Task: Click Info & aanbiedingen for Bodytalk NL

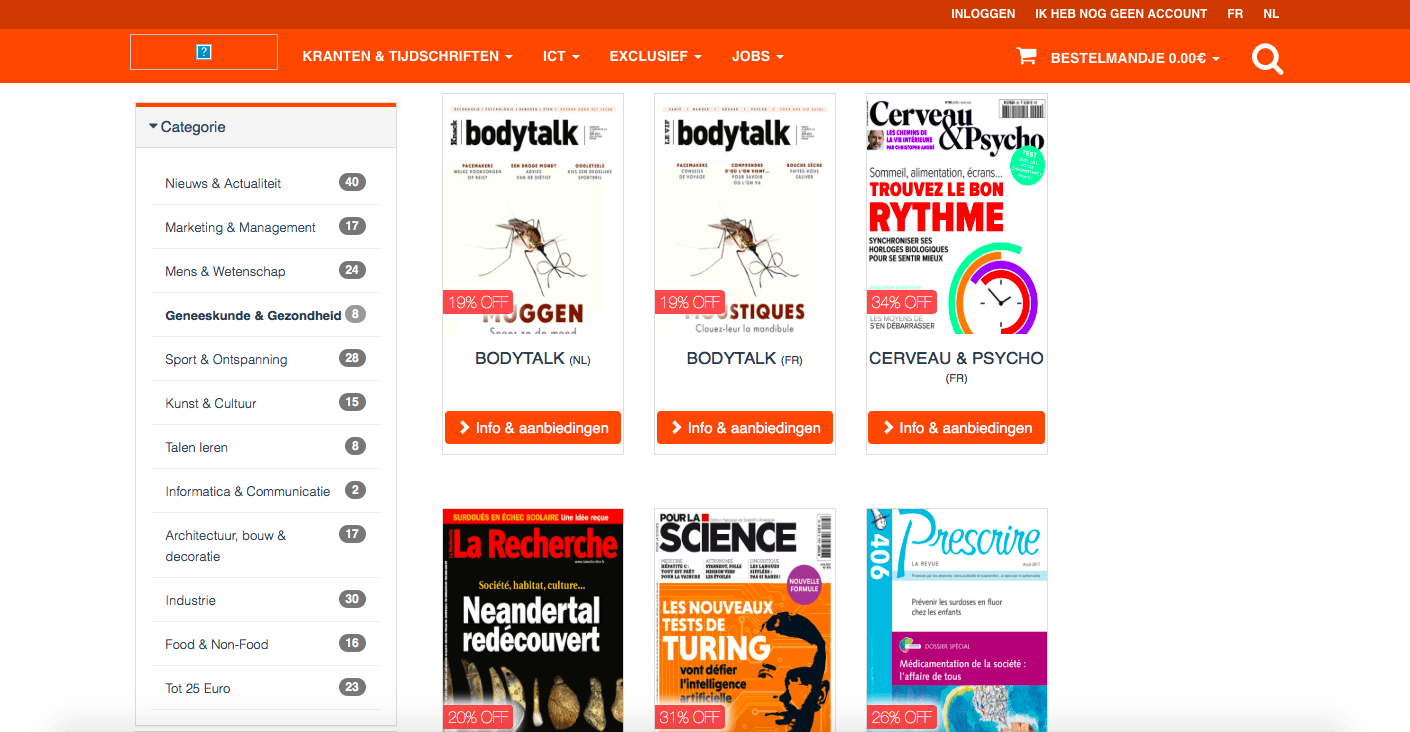Action: click(533, 428)
